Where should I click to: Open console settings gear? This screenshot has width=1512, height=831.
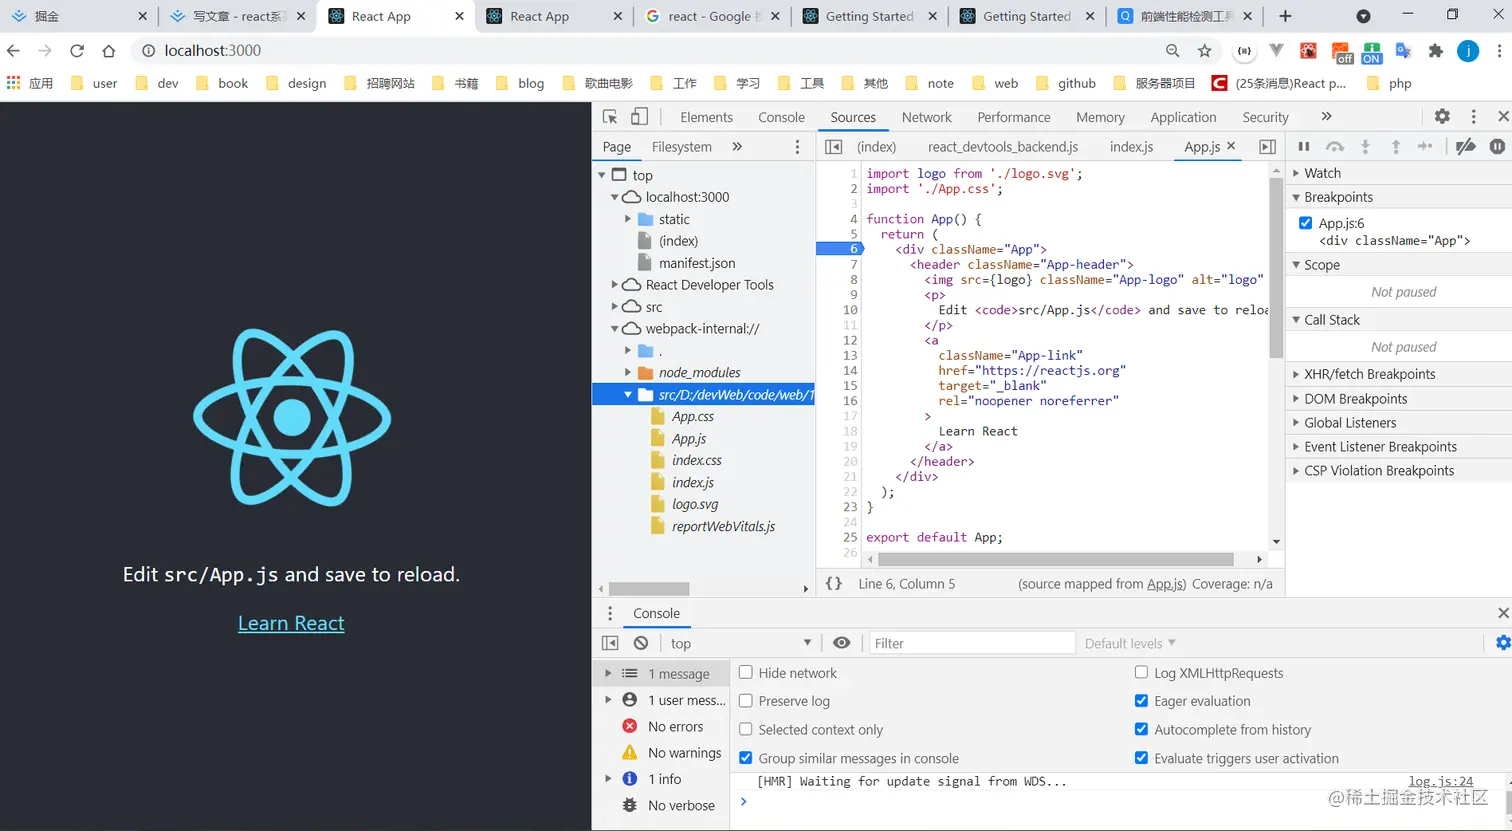(1502, 643)
